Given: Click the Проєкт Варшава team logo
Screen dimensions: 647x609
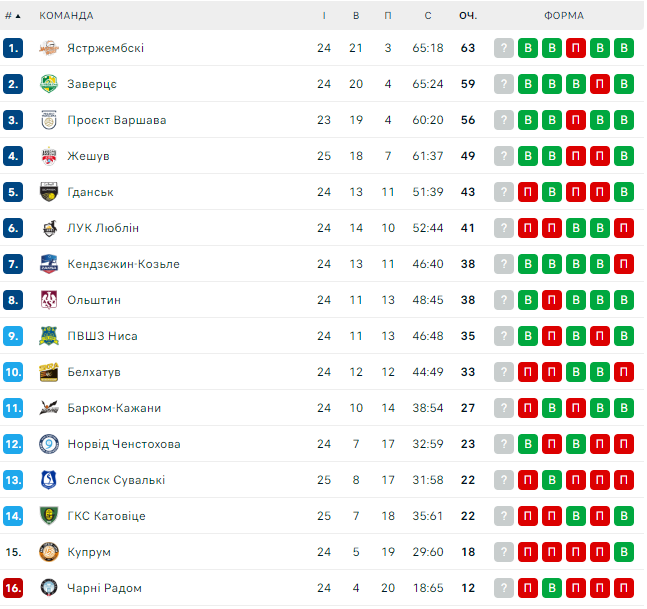Looking at the screenshot, I should pos(48,120).
